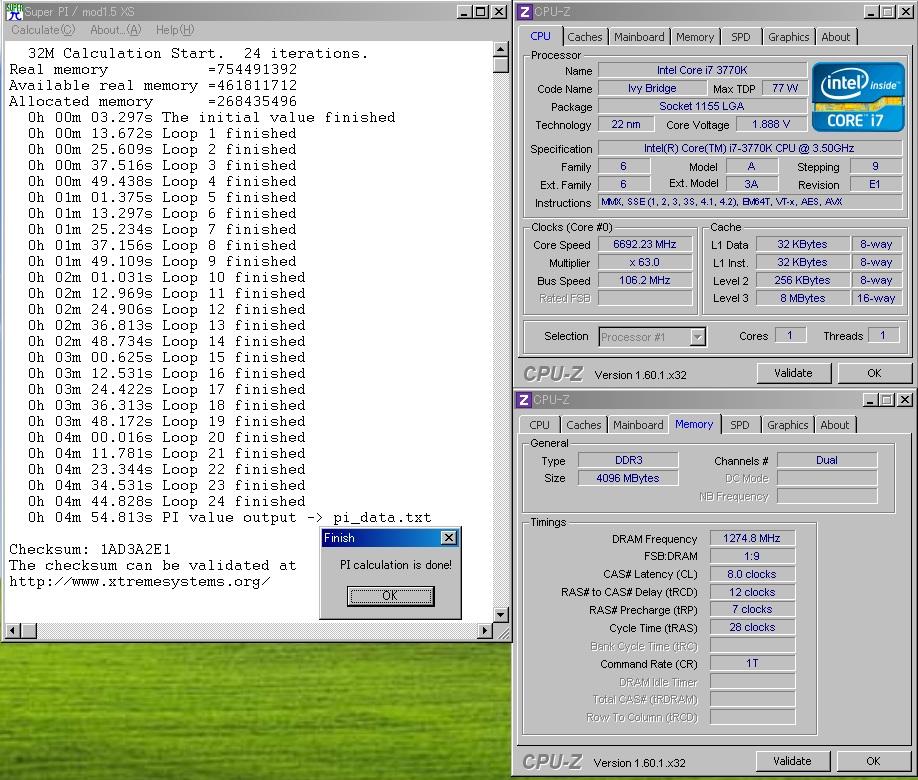
Task: Close the Finish dialog with X
Action: click(448, 538)
